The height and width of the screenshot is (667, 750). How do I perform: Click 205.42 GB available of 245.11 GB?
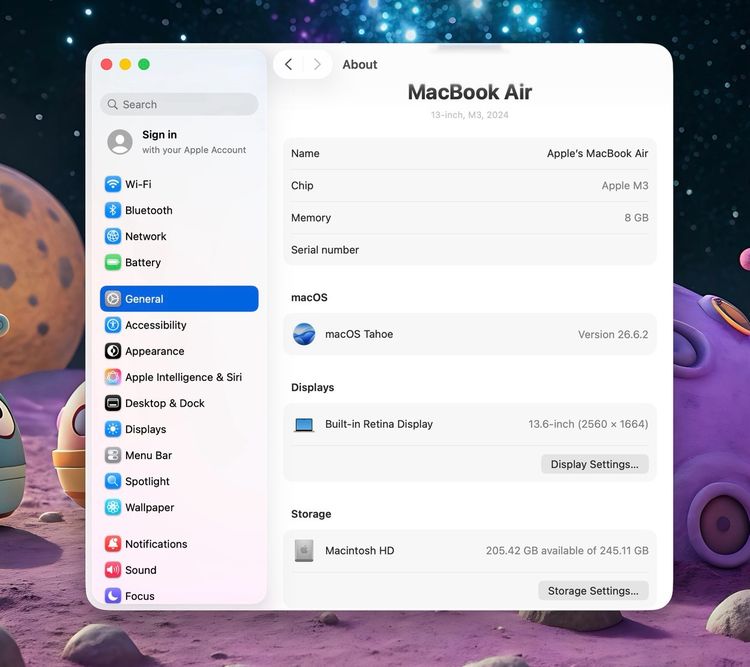click(567, 551)
